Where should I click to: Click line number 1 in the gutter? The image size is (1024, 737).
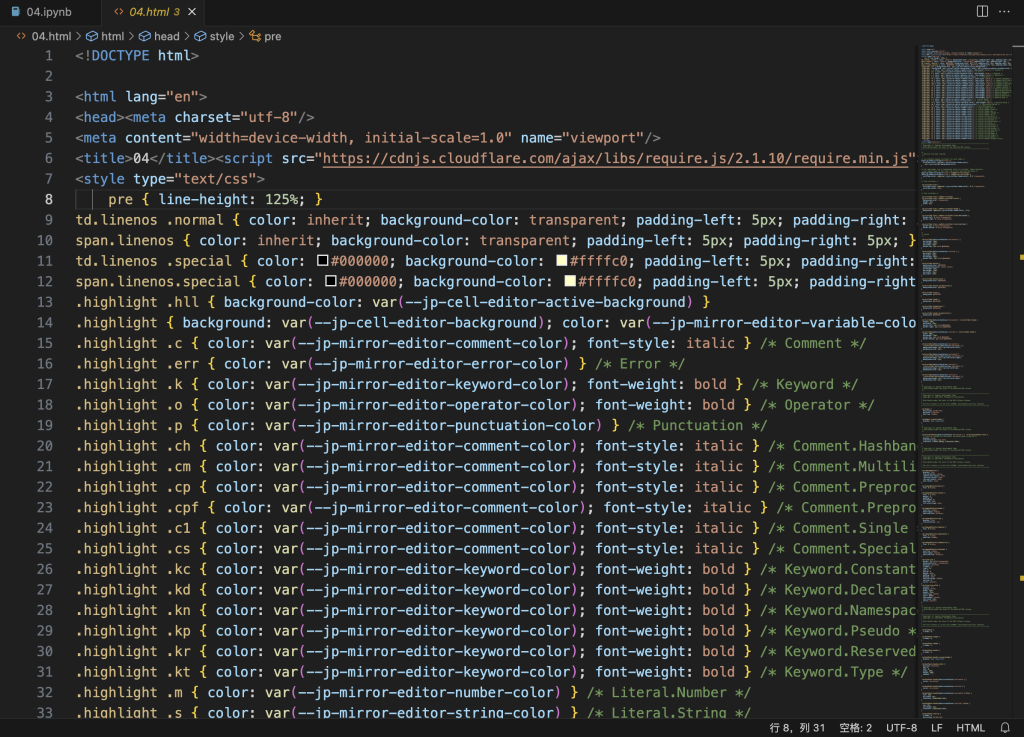49,55
